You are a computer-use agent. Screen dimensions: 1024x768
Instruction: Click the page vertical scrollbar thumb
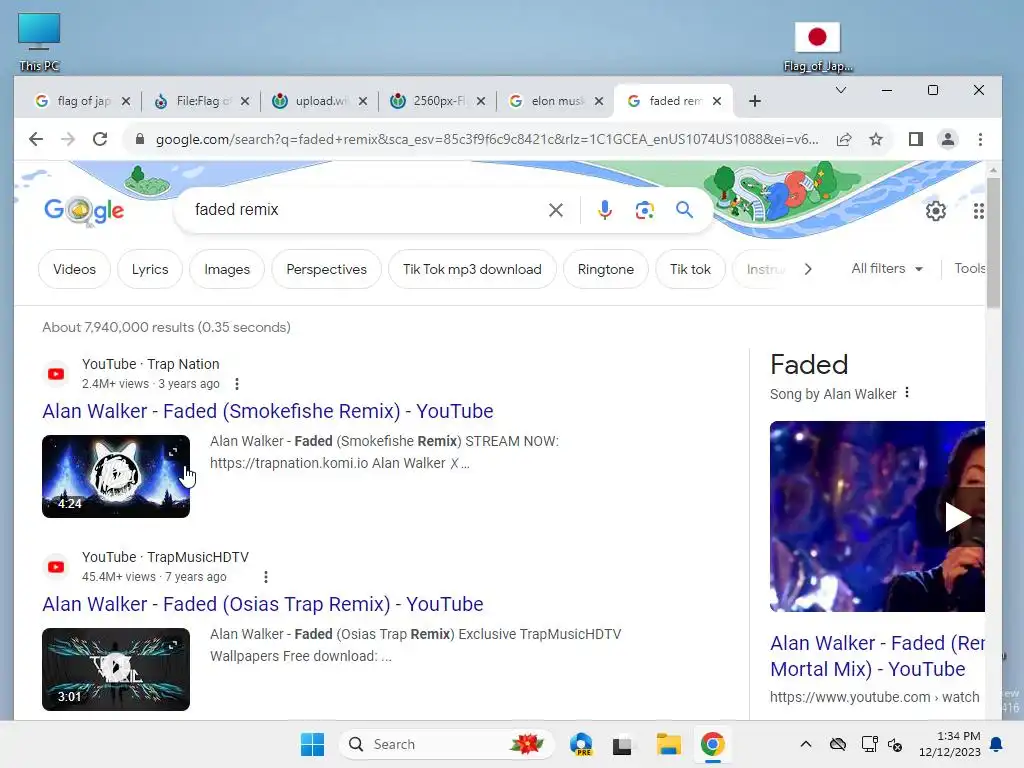(993, 242)
